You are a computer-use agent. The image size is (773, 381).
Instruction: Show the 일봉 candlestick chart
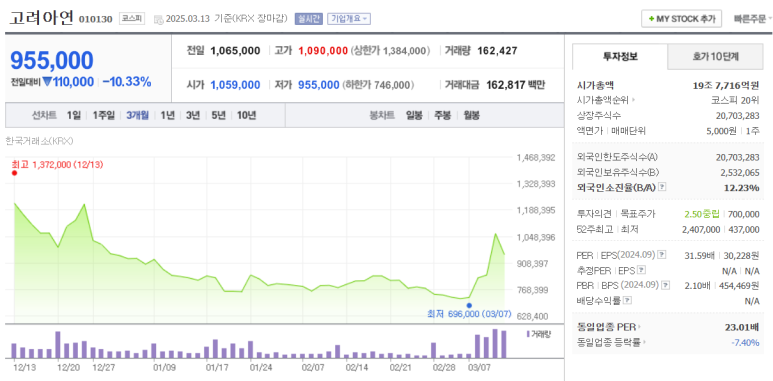click(x=414, y=115)
